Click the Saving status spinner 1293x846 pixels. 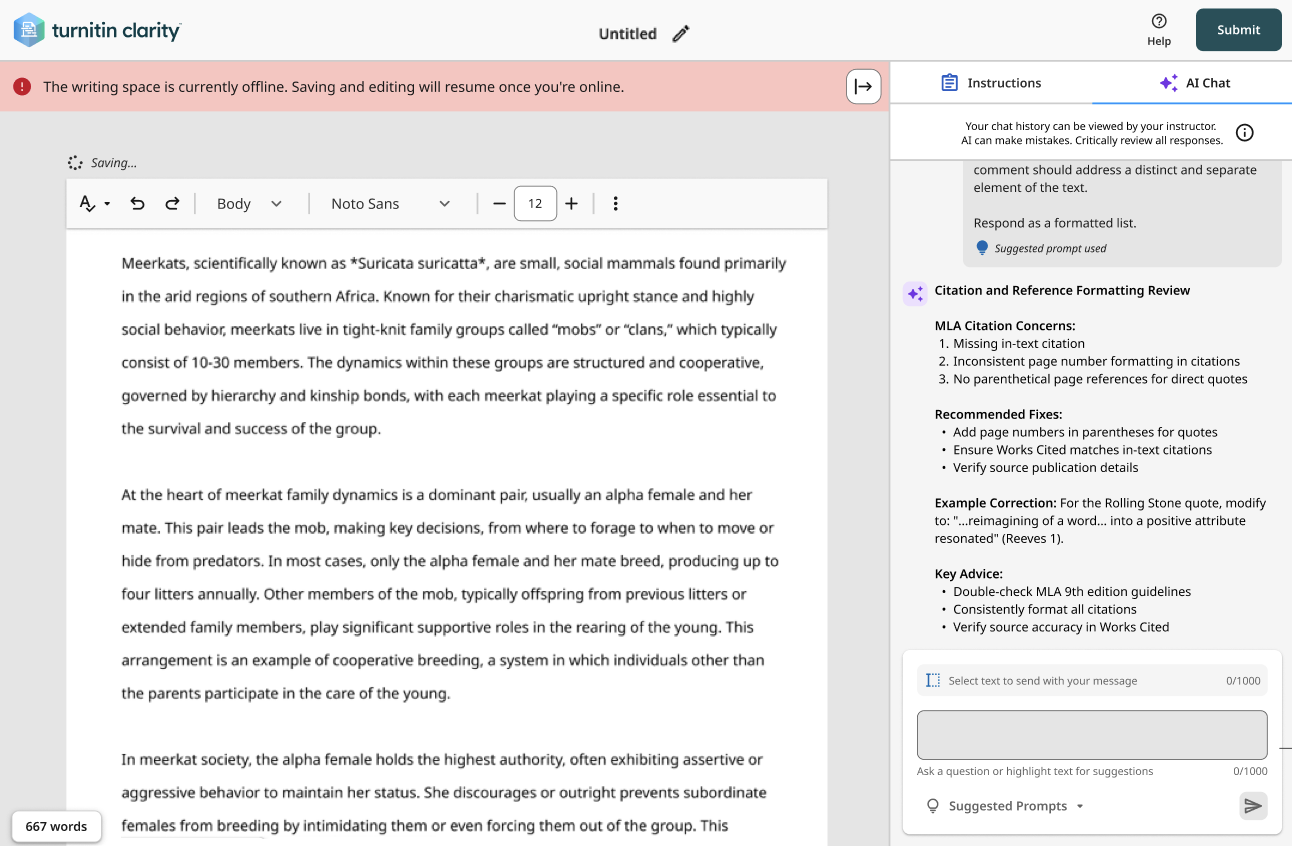[75, 163]
